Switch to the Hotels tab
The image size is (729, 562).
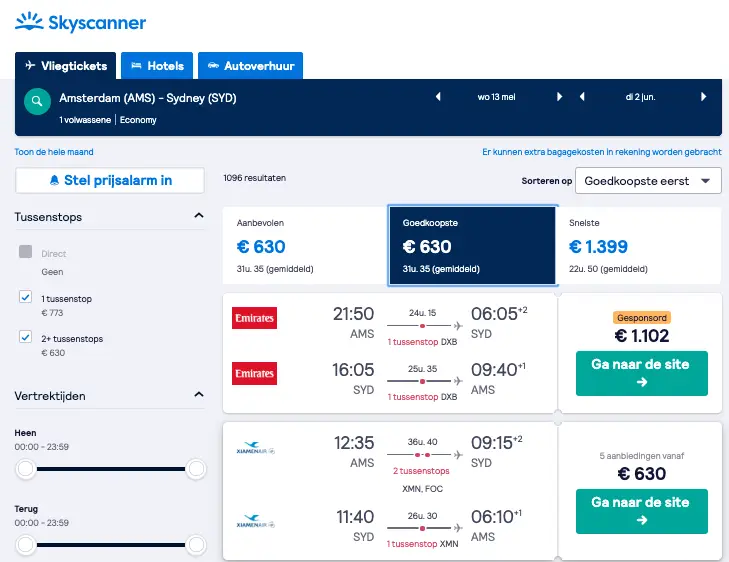157,66
